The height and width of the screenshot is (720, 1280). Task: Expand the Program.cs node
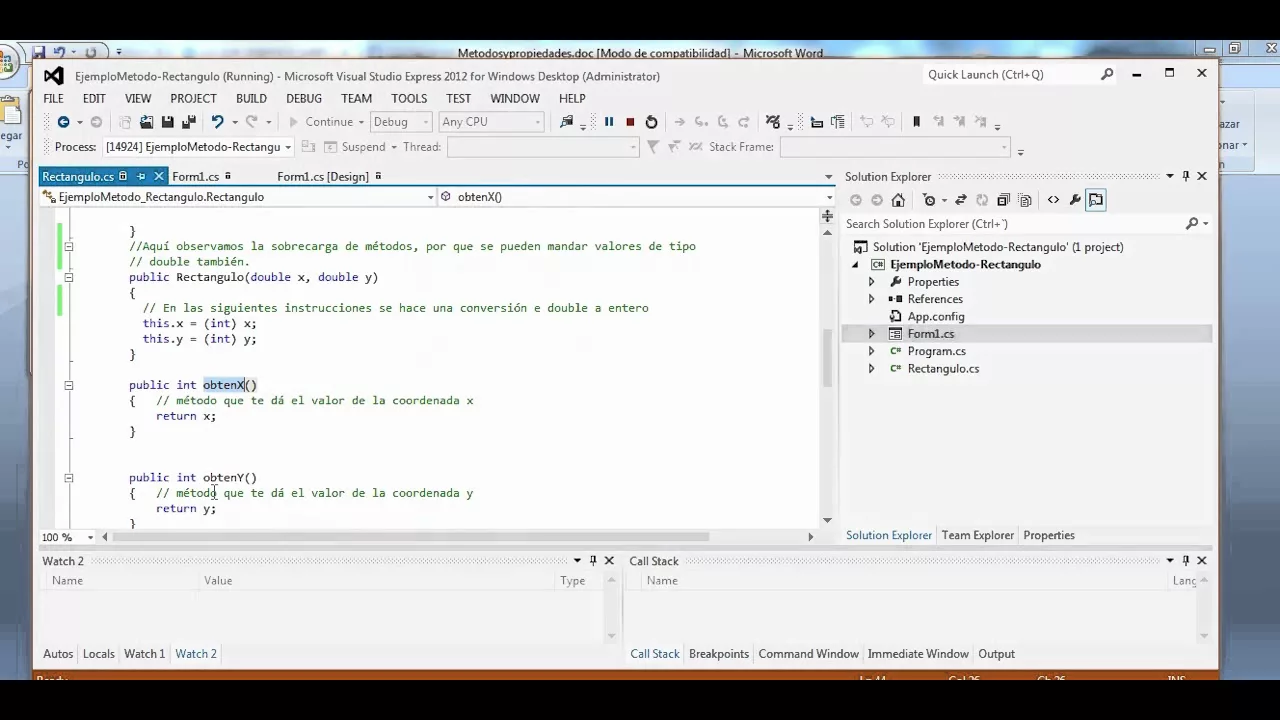(871, 351)
